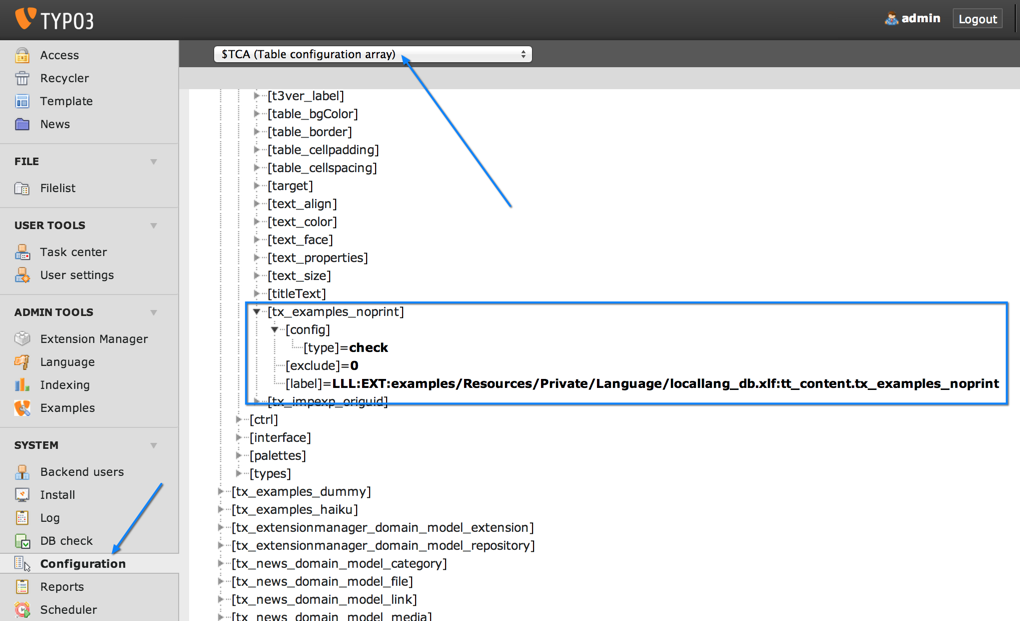The image size is (1020, 621).
Task: Click the Indexing module icon
Action: (22, 385)
